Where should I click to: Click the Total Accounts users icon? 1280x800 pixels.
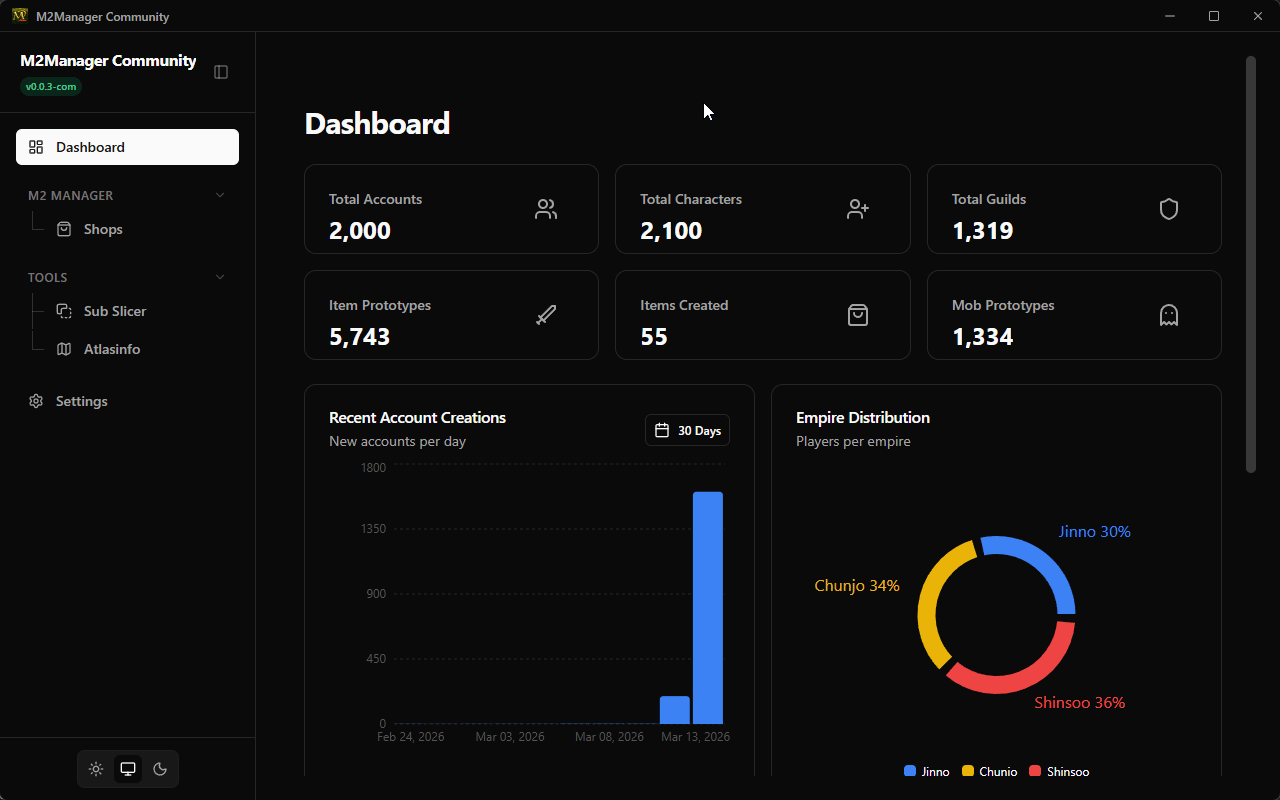[x=546, y=209]
